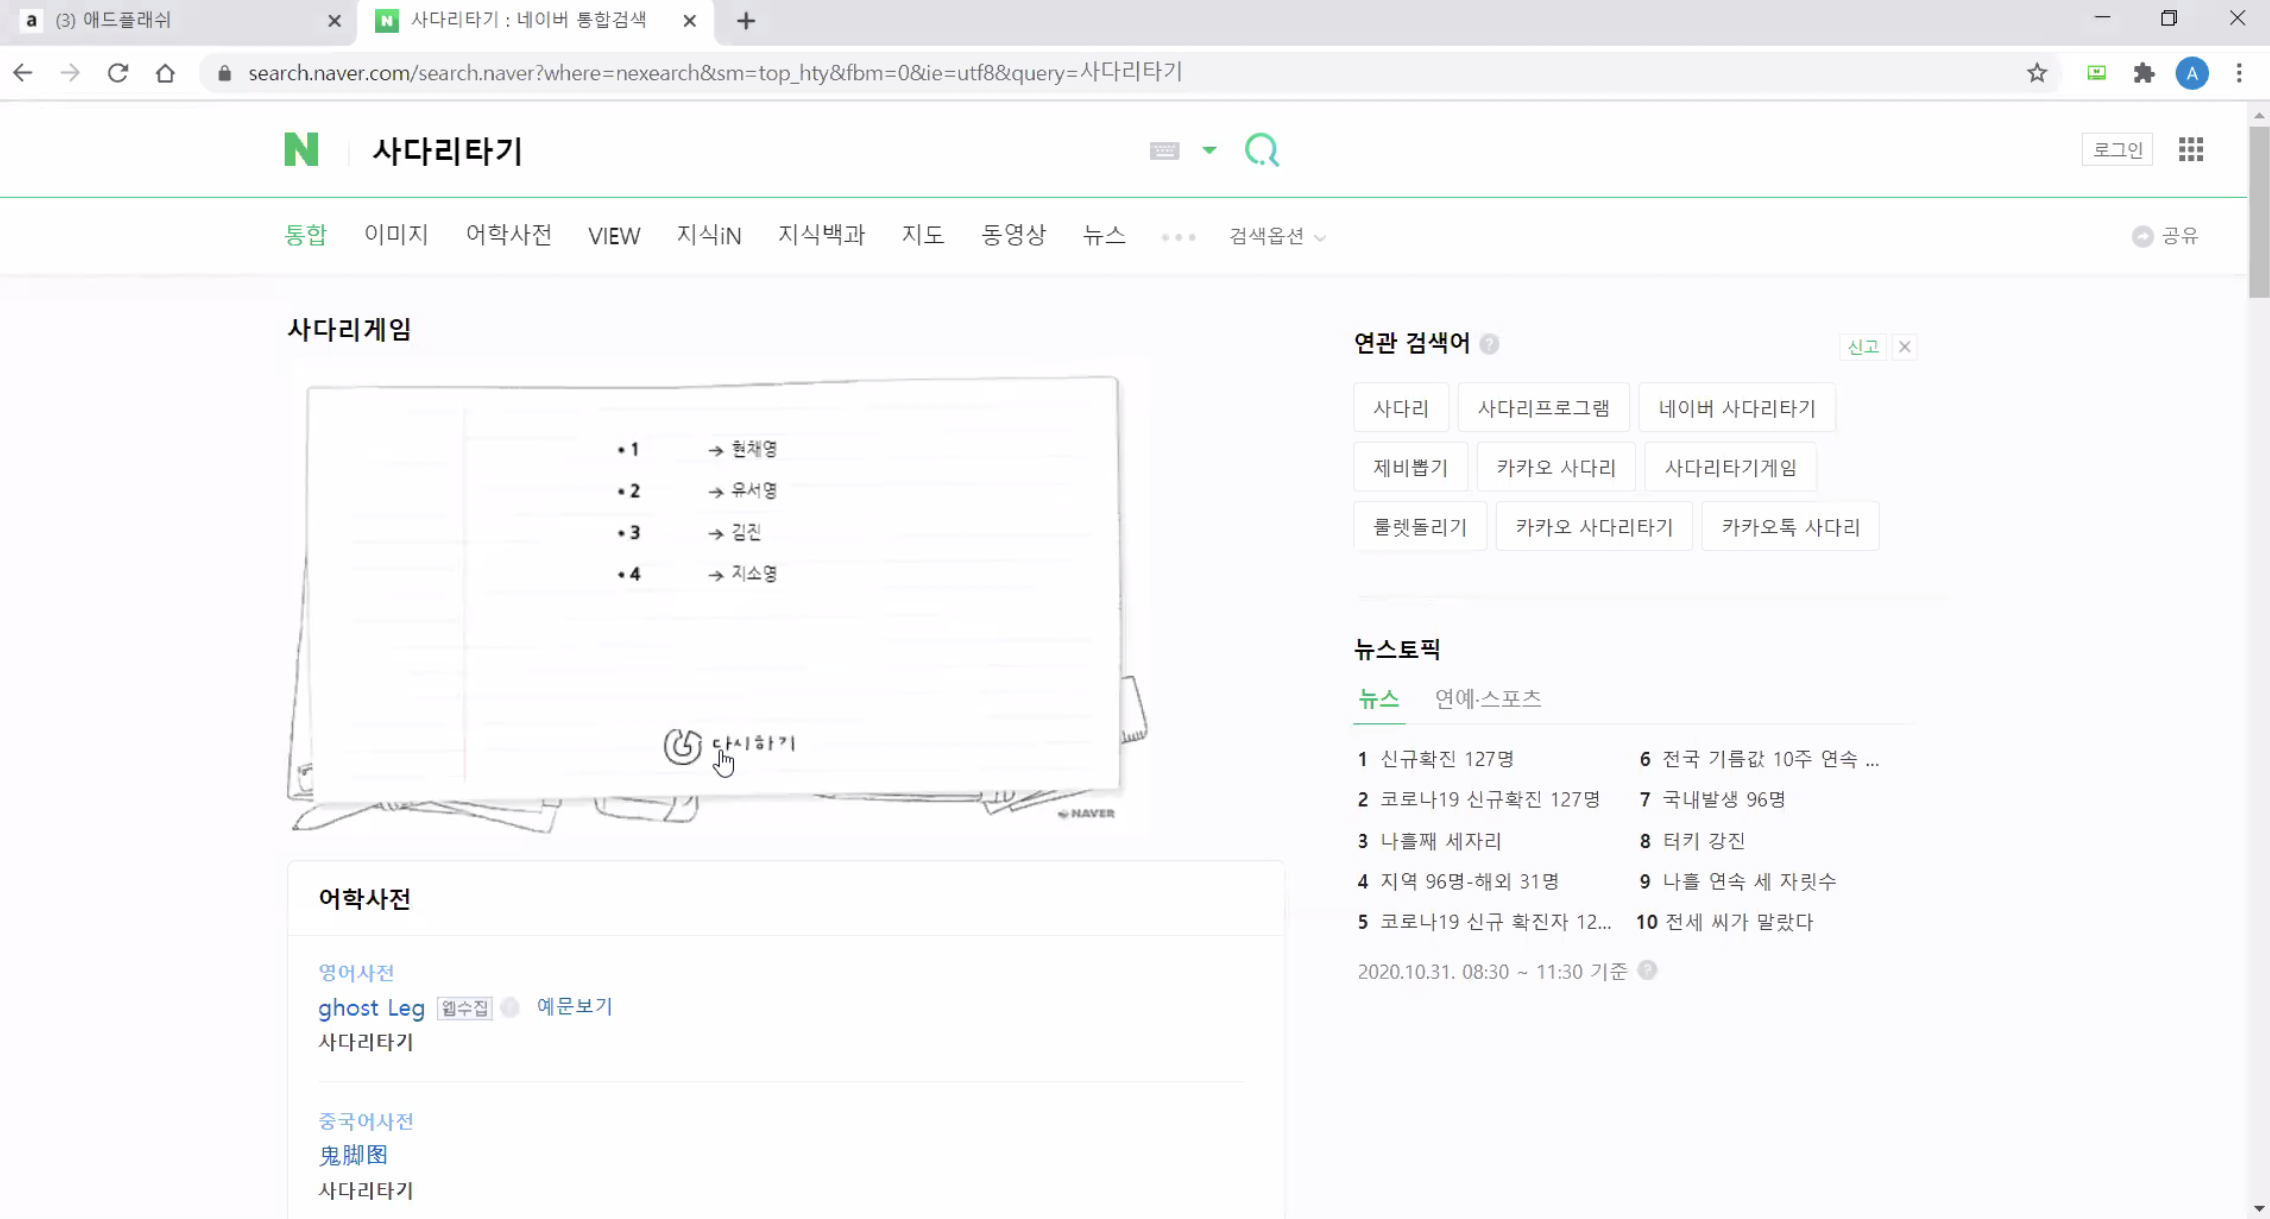2270x1219 pixels.
Task: Open the Chinese entry 鬼脚图
Action: coord(353,1155)
